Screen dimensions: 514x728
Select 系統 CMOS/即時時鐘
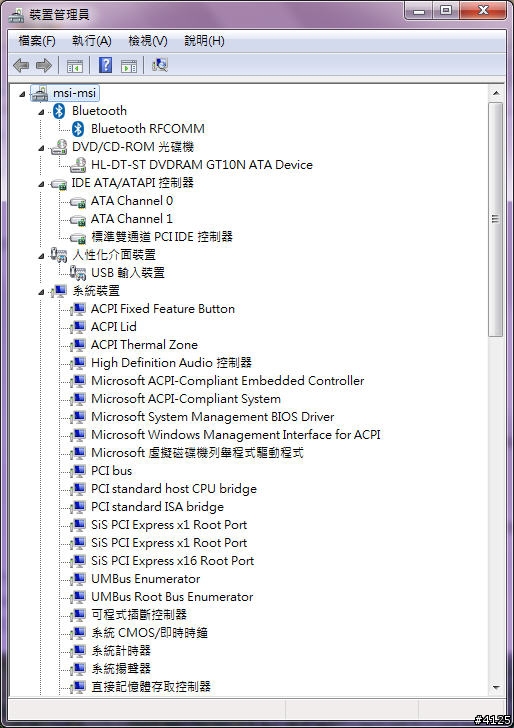[x=150, y=633]
